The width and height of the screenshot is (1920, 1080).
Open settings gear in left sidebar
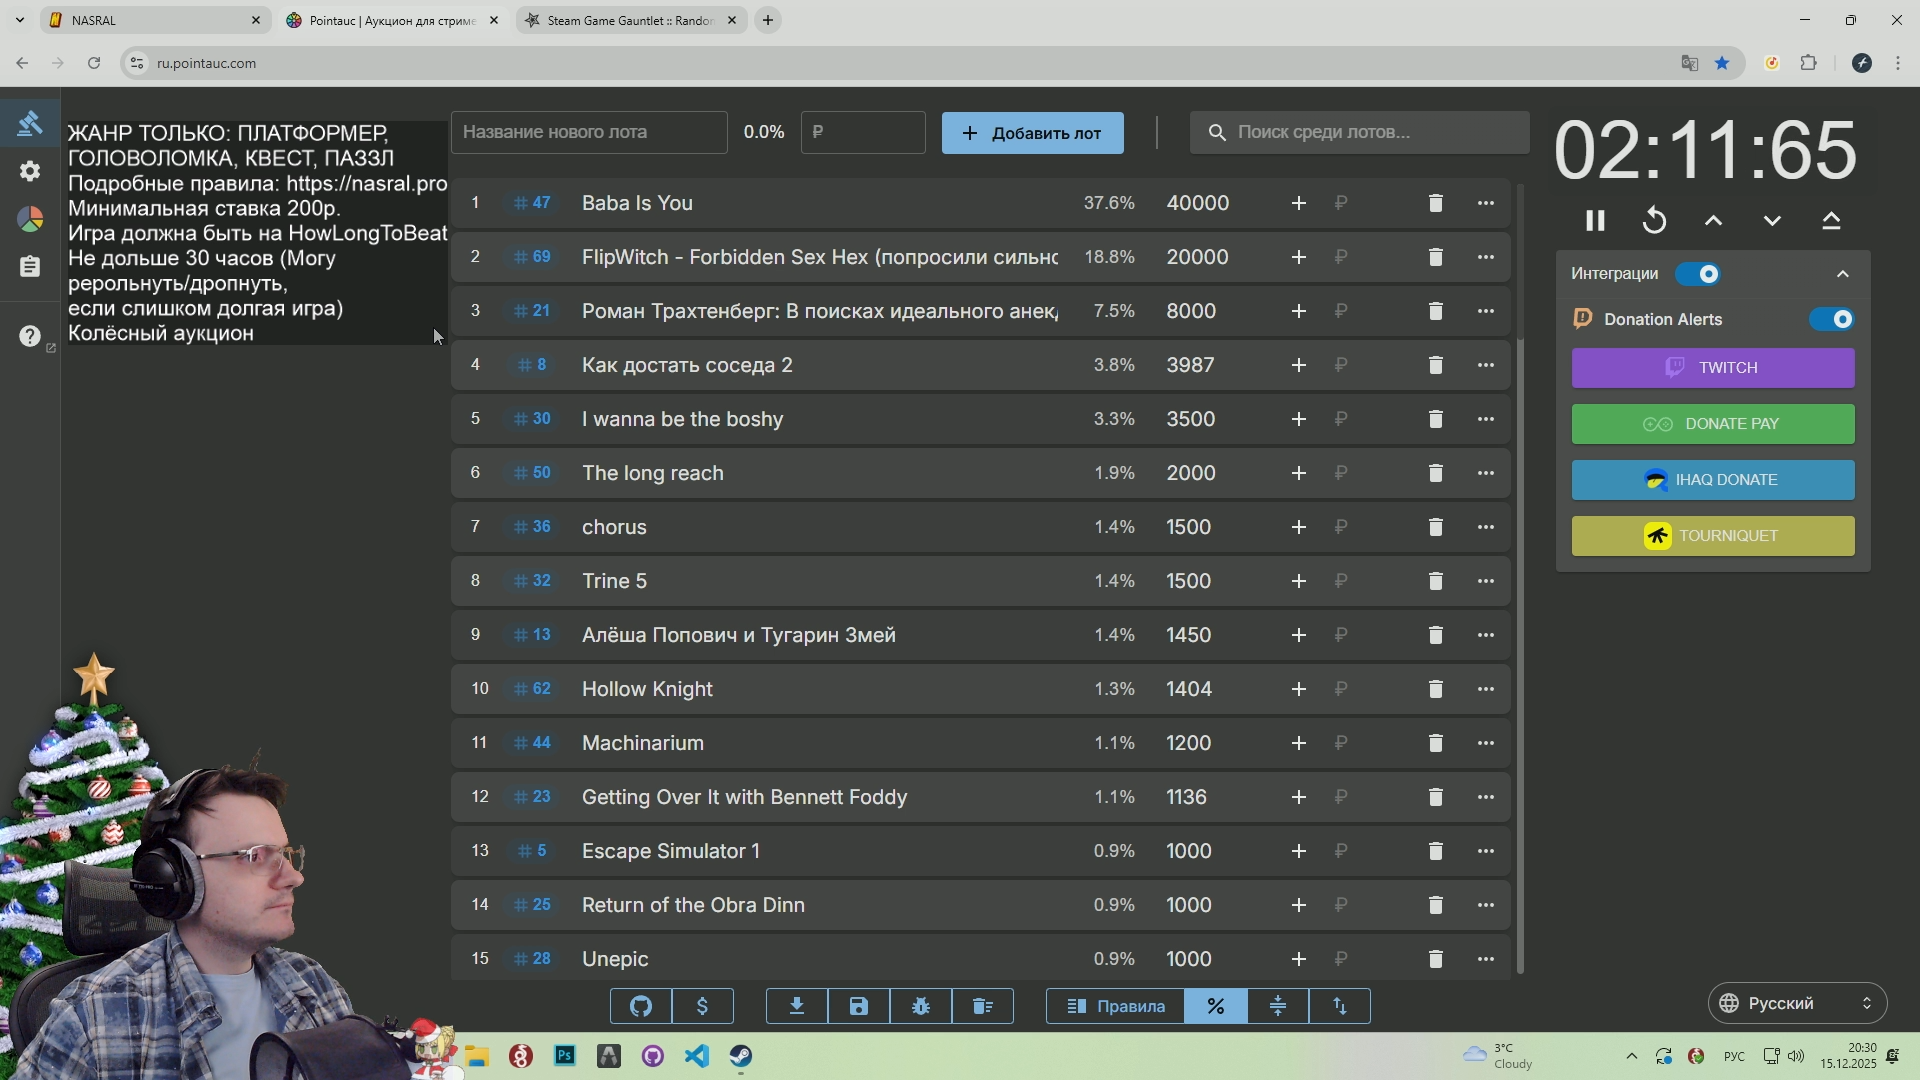click(x=30, y=171)
